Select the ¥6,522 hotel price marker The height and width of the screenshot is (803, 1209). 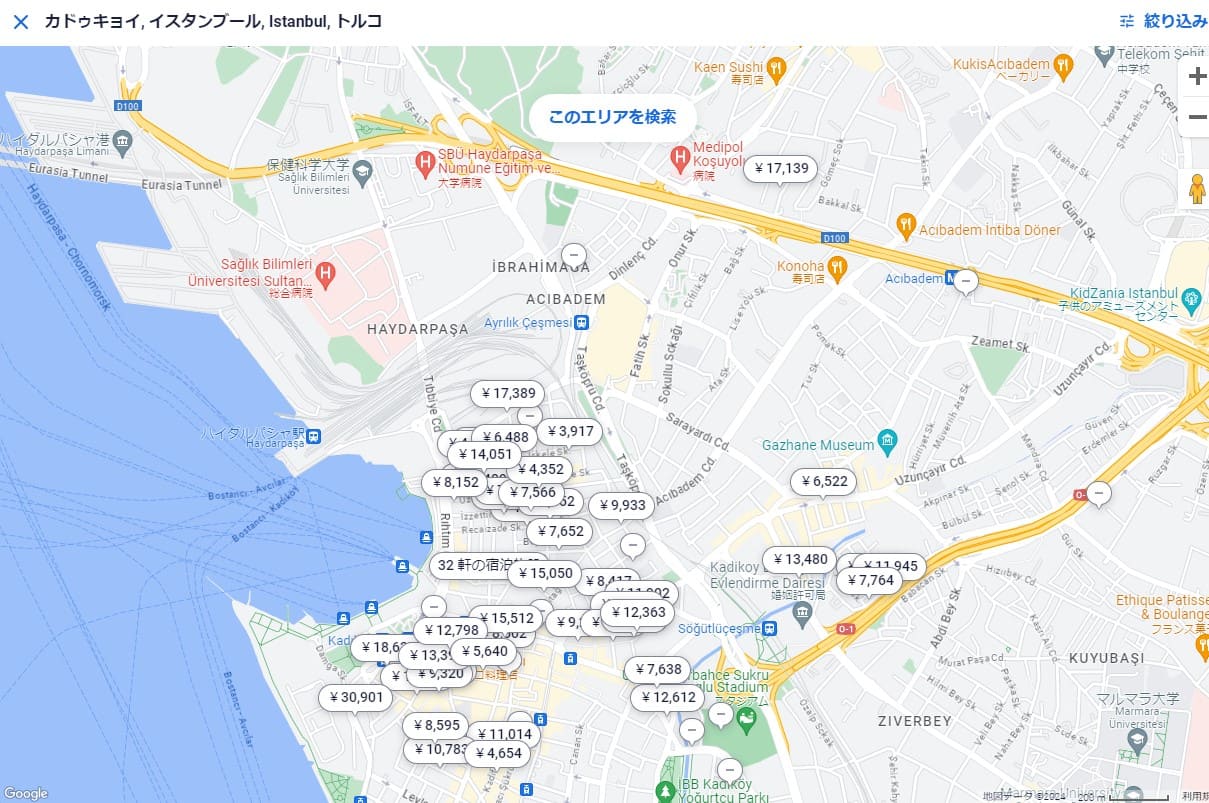click(823, 482)
